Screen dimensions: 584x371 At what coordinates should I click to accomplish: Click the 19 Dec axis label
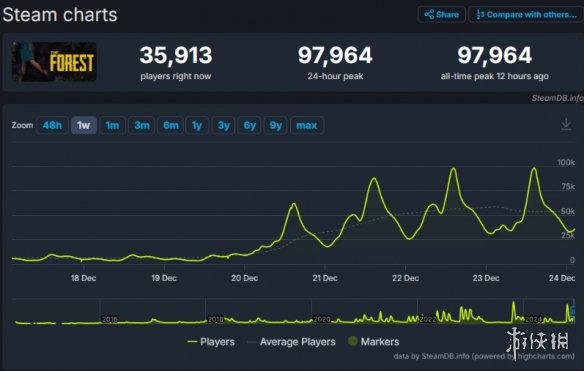(x=164, y=278)
